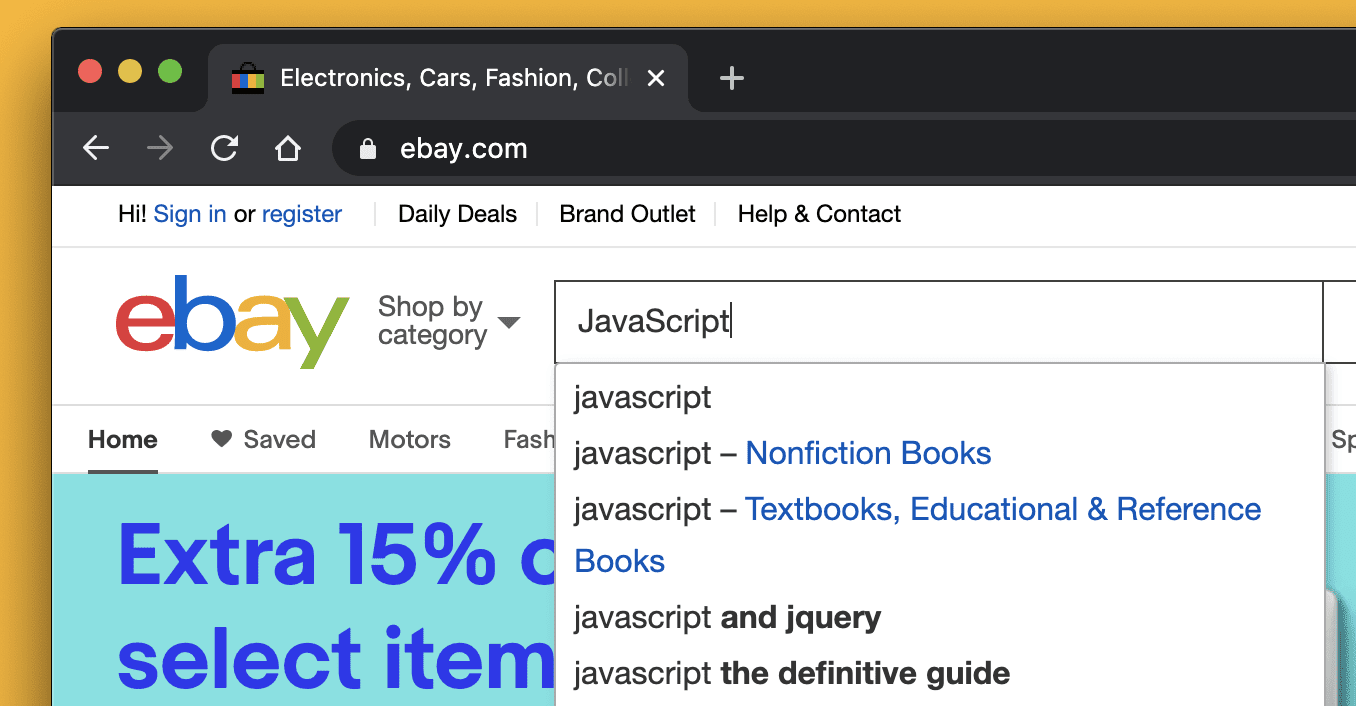Screen dimensions: 1356x706
Task: Reload the page
Action: tap(223, 148)
